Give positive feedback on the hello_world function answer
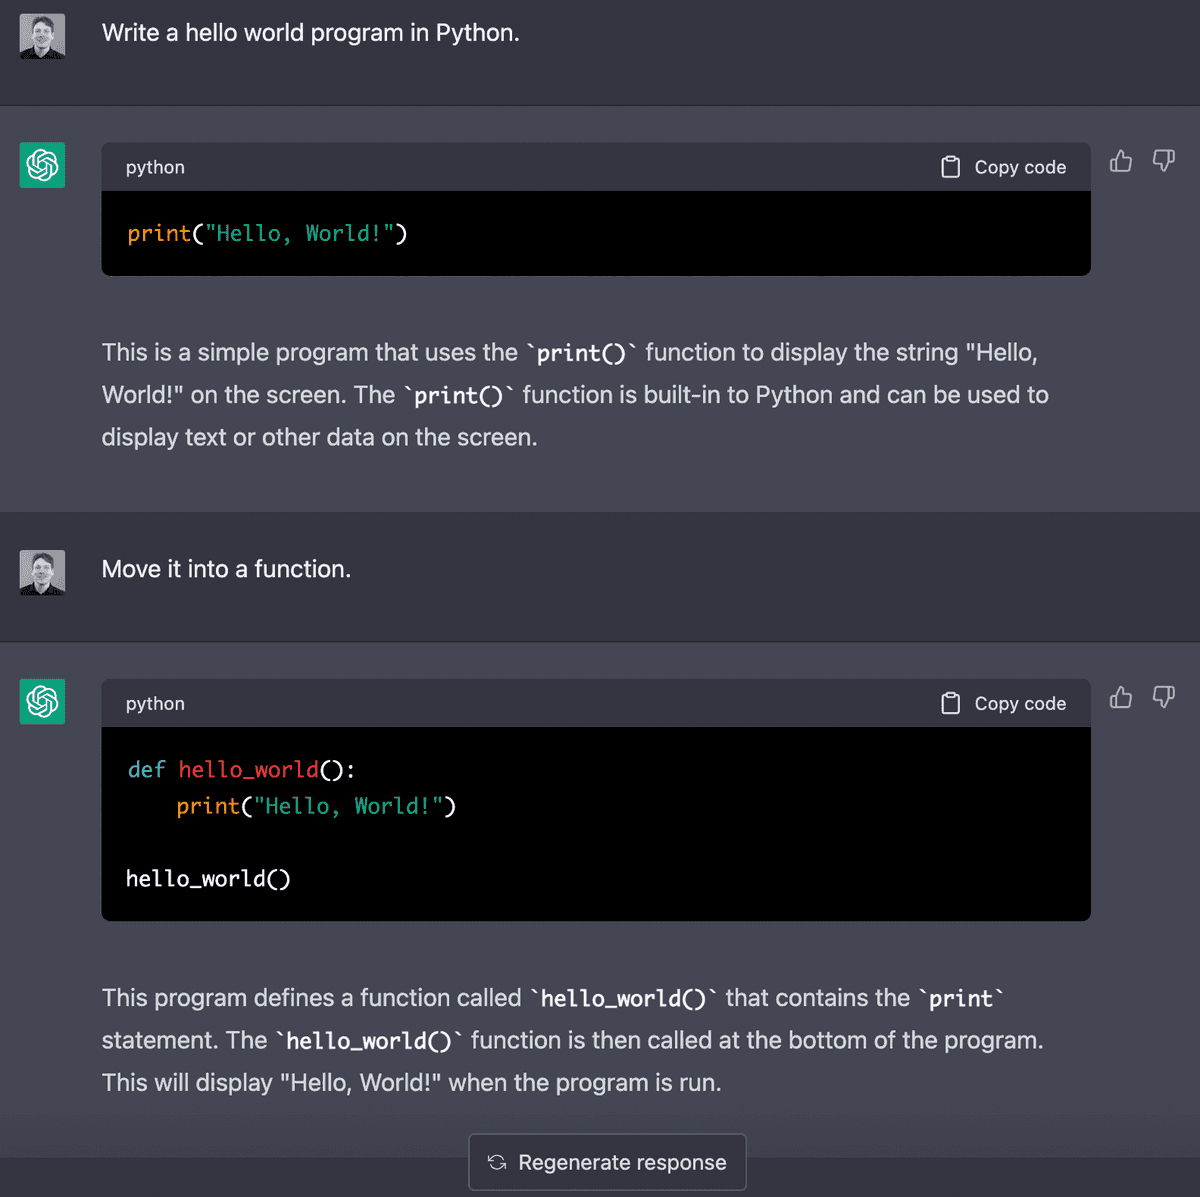 click(1120, 697)
